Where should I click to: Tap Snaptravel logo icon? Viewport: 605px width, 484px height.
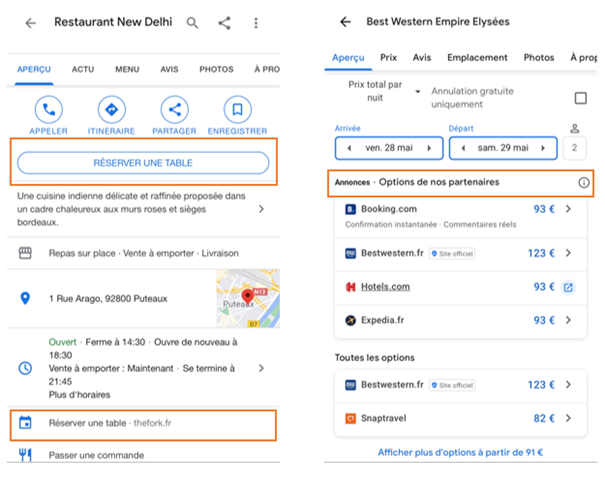click(x=350, y=418)
